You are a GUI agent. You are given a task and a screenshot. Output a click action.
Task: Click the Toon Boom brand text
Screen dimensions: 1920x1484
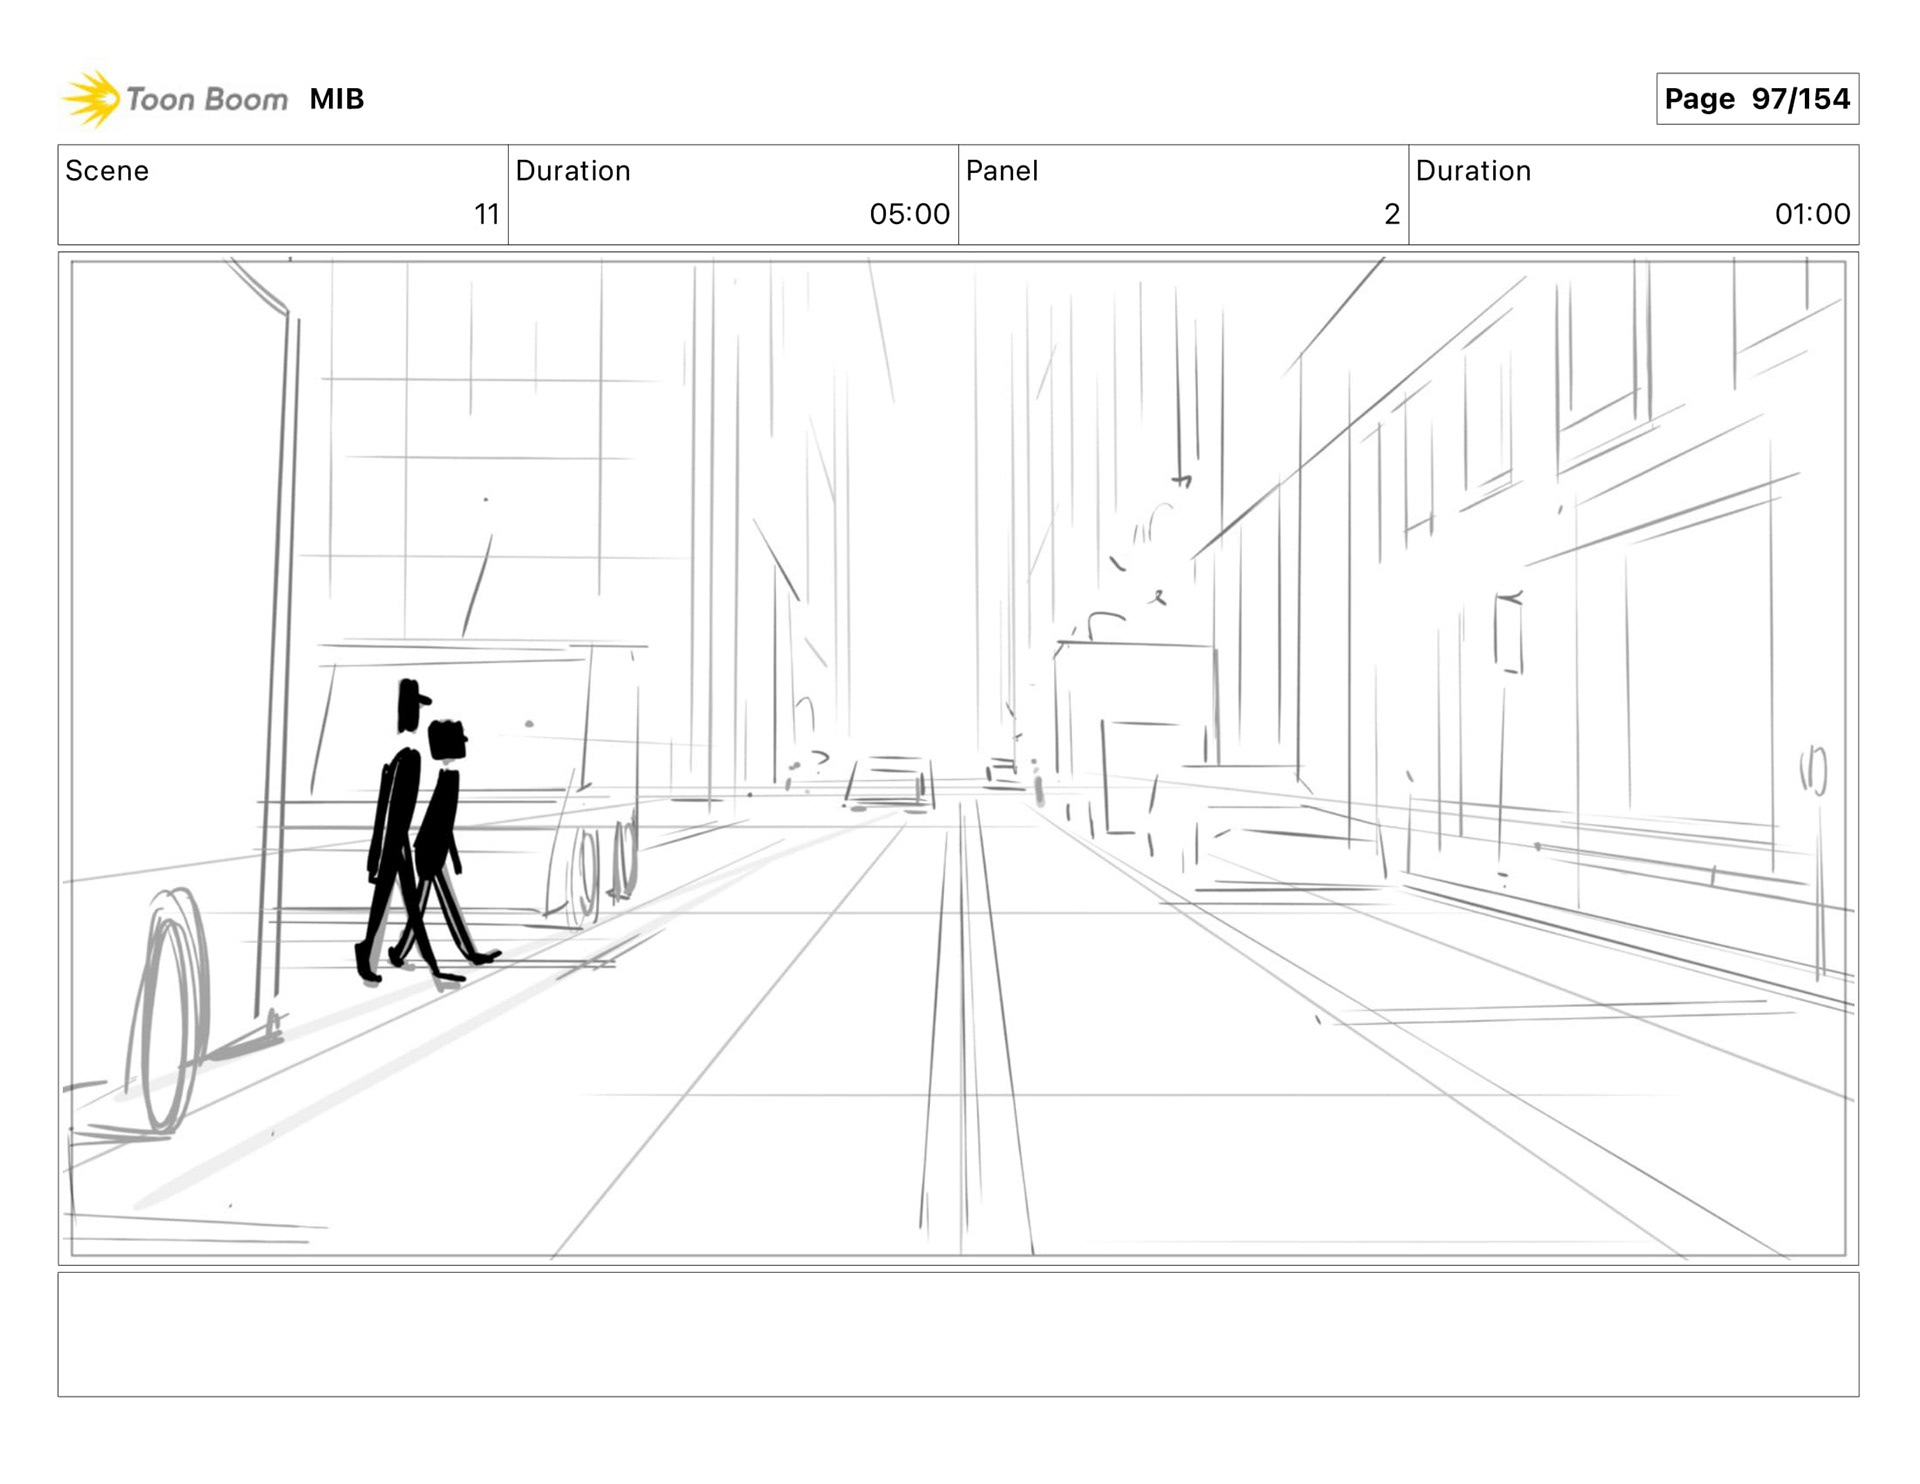pos(207,99)
